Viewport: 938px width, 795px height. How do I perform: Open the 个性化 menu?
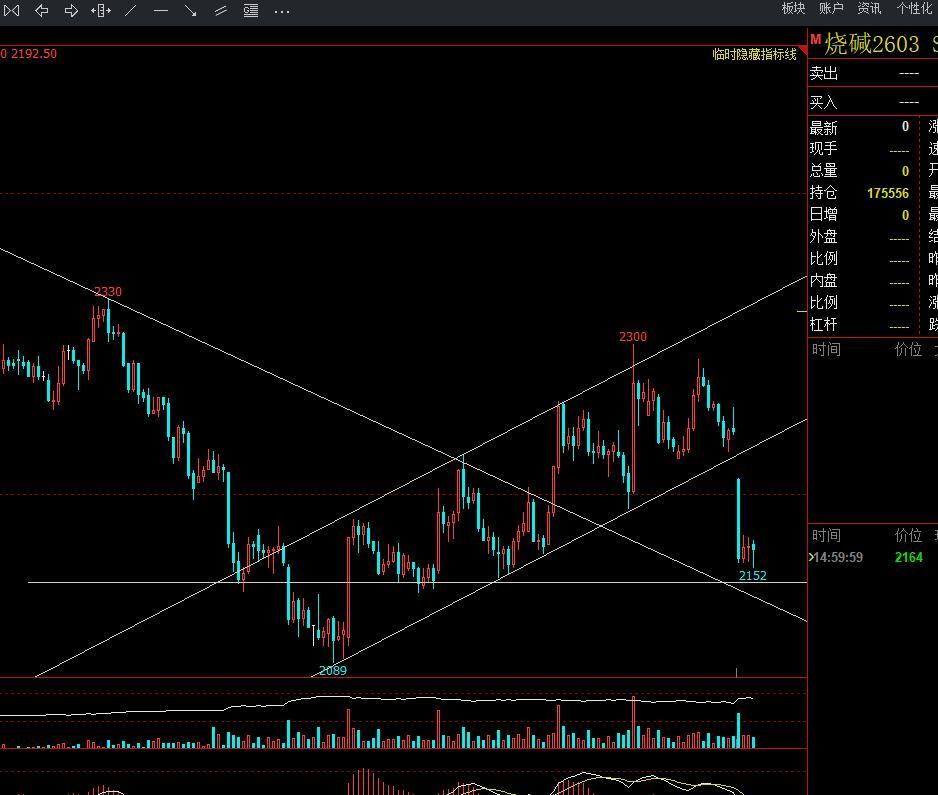click(x=914, y=8)
